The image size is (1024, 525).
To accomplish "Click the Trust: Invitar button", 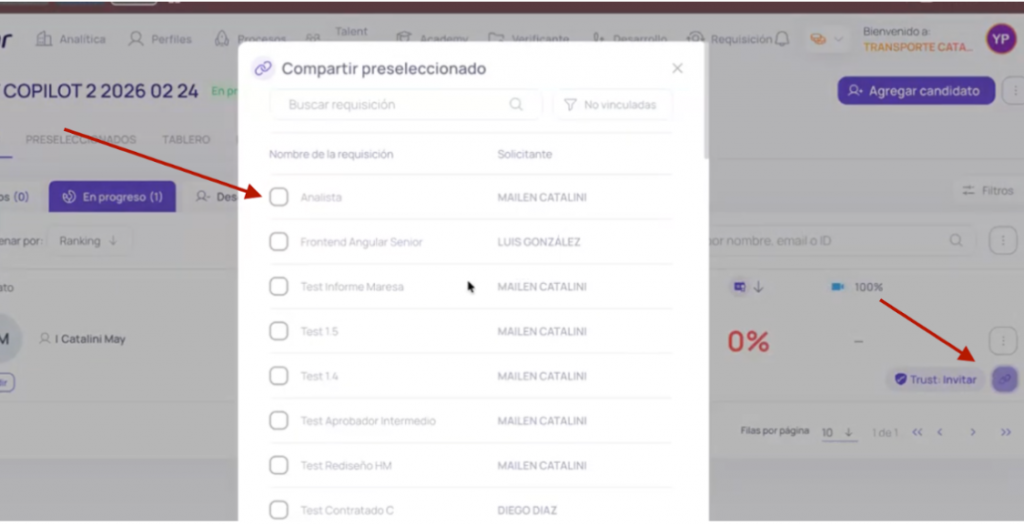I will [935, 379].
